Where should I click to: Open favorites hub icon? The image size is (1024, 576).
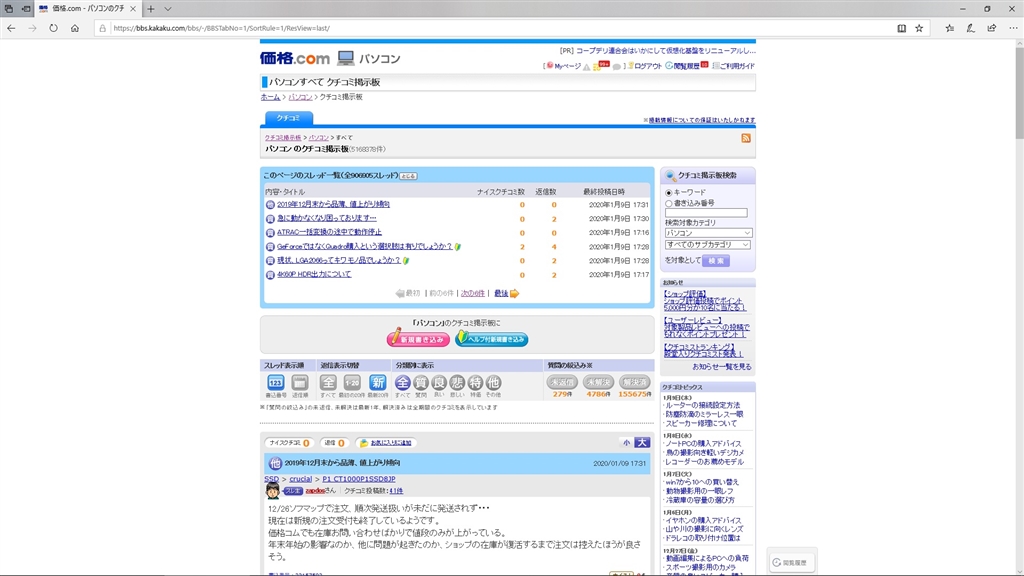(950, 28)
